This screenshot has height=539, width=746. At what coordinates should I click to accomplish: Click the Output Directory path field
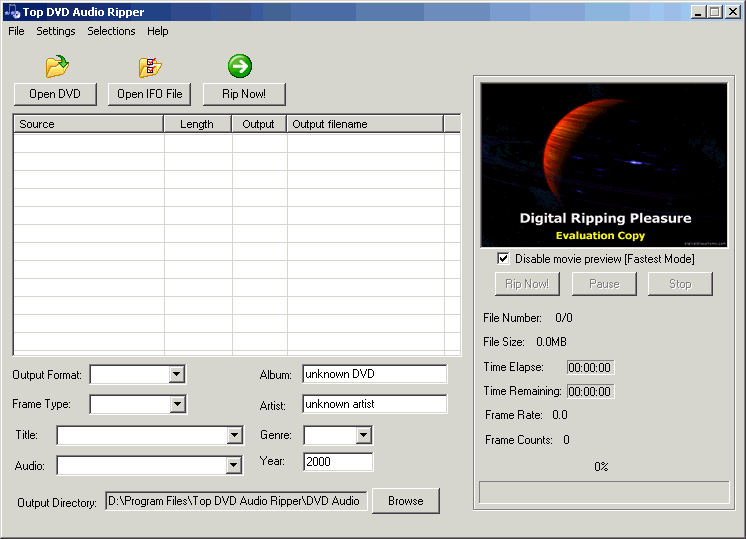236,501
